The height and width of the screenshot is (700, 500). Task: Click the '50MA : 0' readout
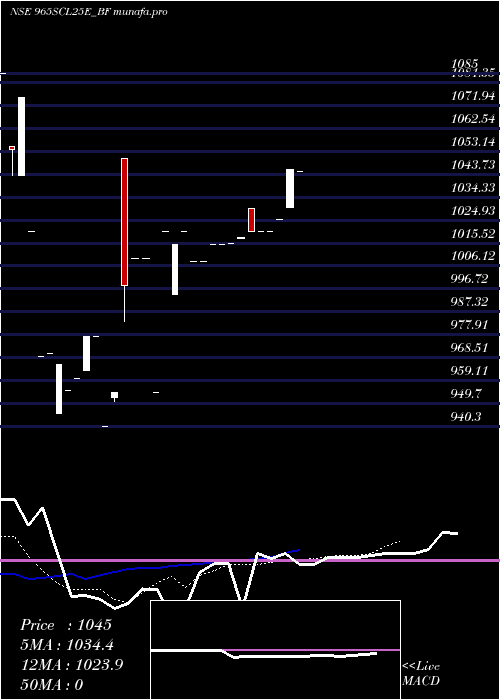tap(52, 685)
